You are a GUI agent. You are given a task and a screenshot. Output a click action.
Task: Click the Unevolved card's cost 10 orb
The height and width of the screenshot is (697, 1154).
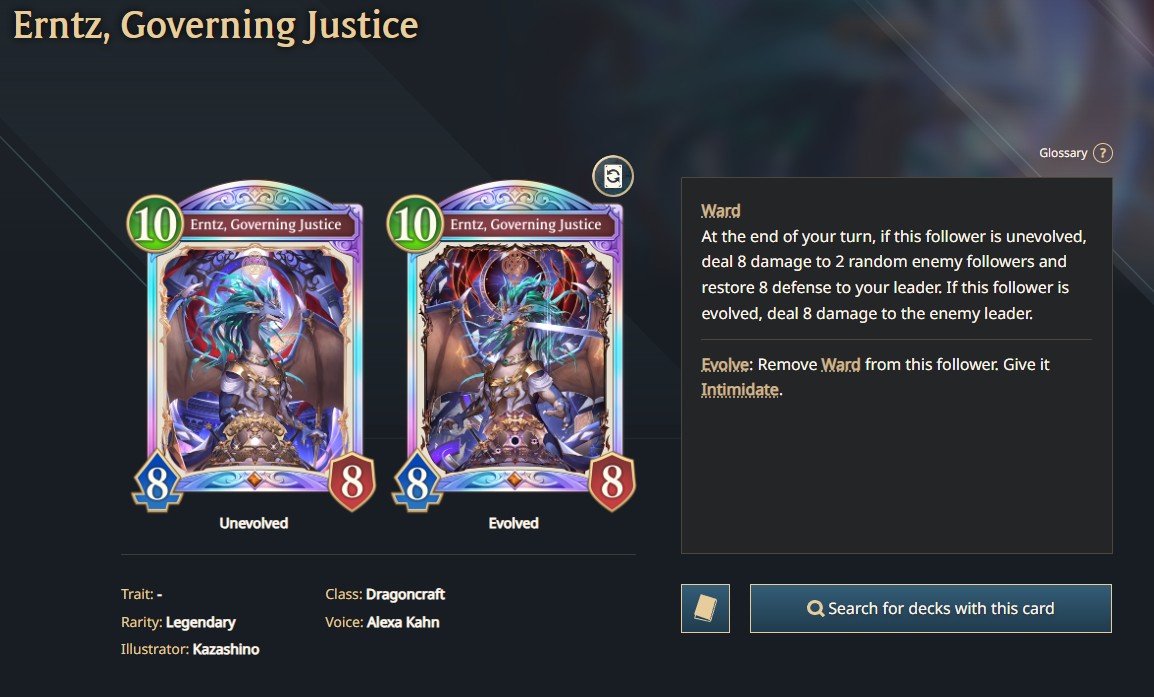coord(155,224)
